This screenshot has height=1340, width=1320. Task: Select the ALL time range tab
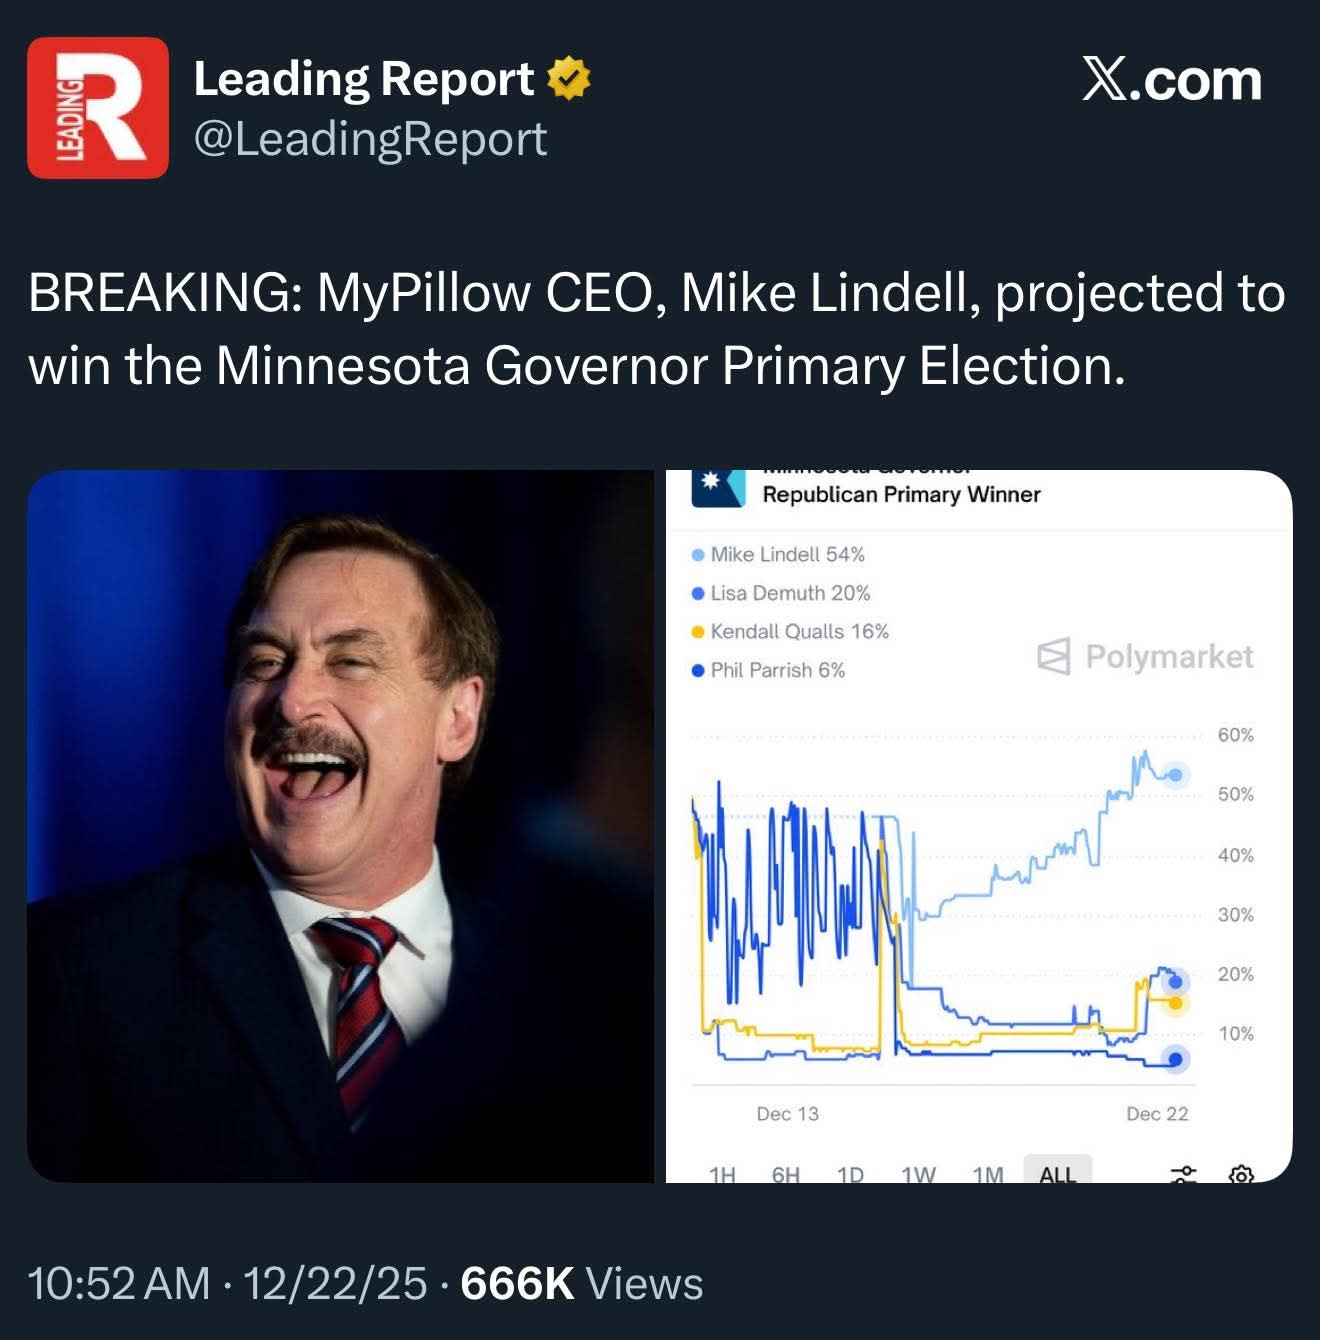point(1057,1170)
